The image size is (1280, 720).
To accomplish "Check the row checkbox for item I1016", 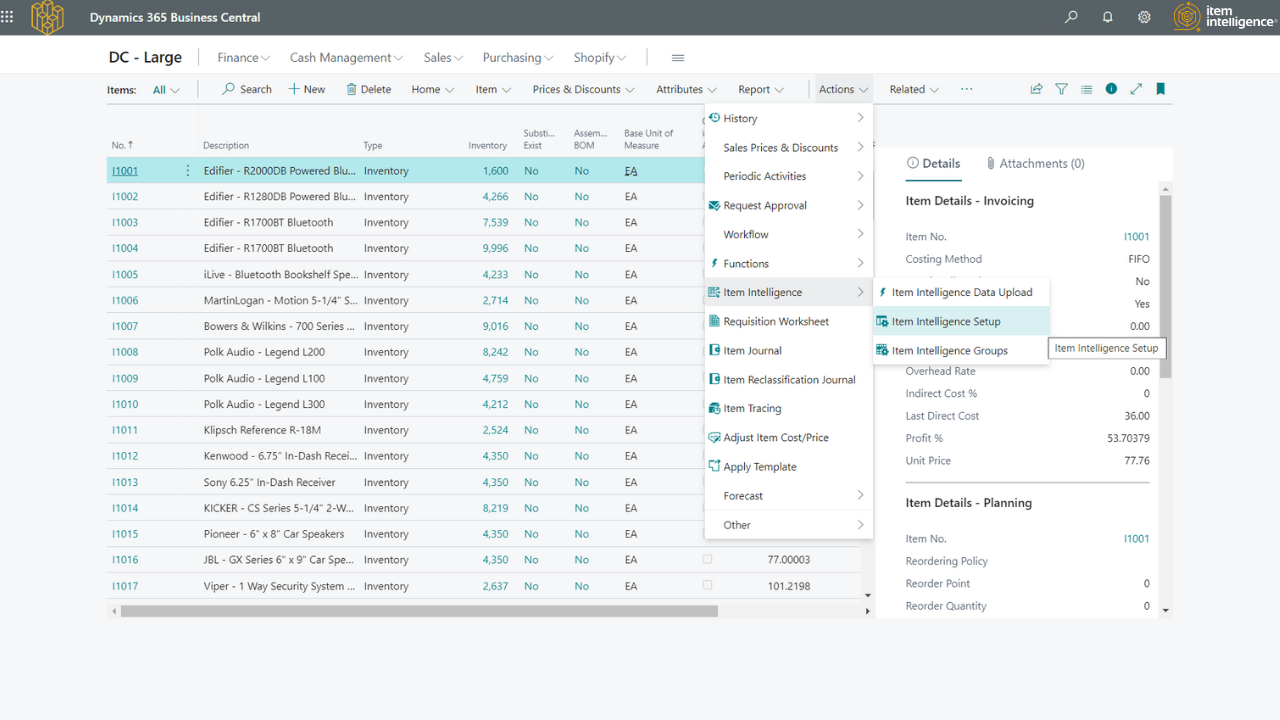I will 708,560.
